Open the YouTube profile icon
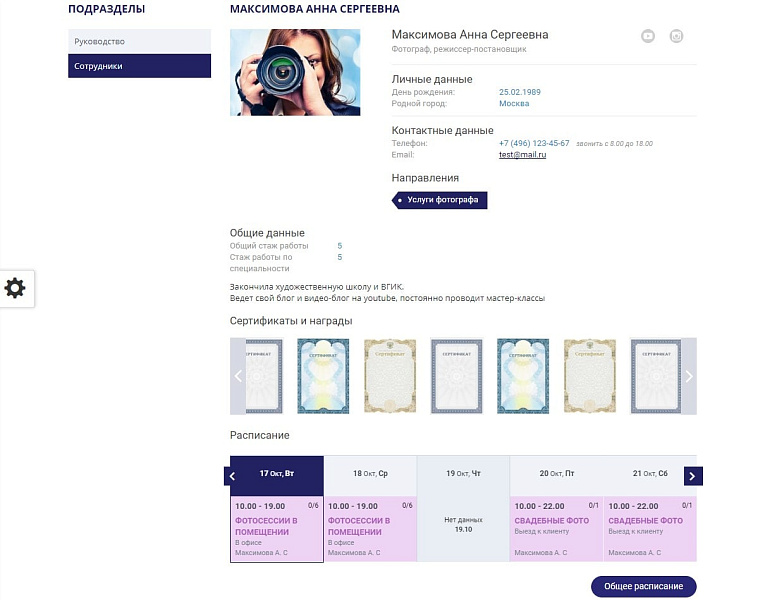This screenshot has width=765, height=600. pos(648,36)
